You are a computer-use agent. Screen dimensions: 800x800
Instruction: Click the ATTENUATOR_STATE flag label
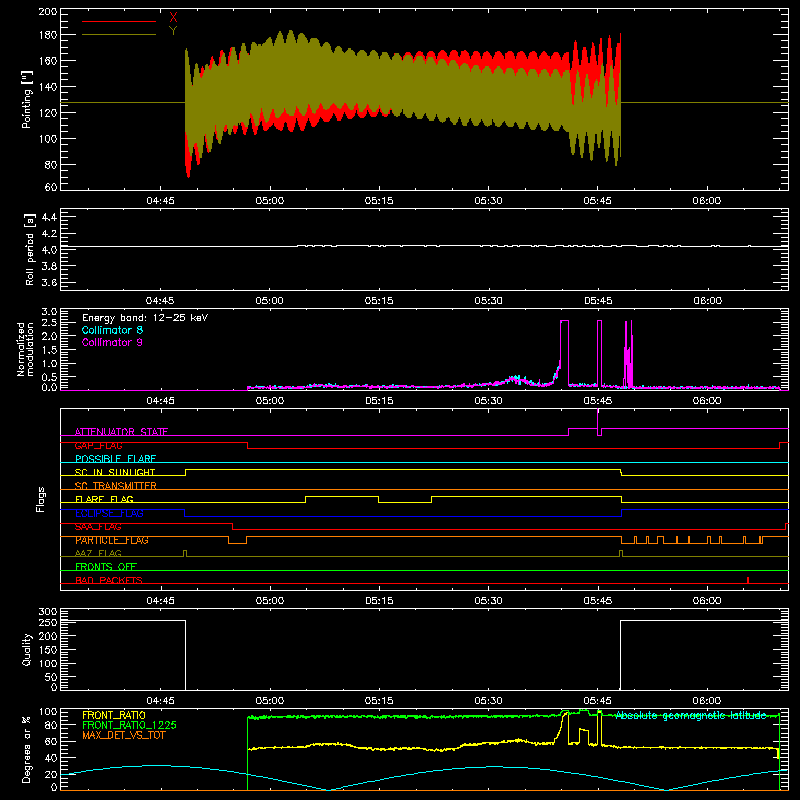tap(121, 432)
